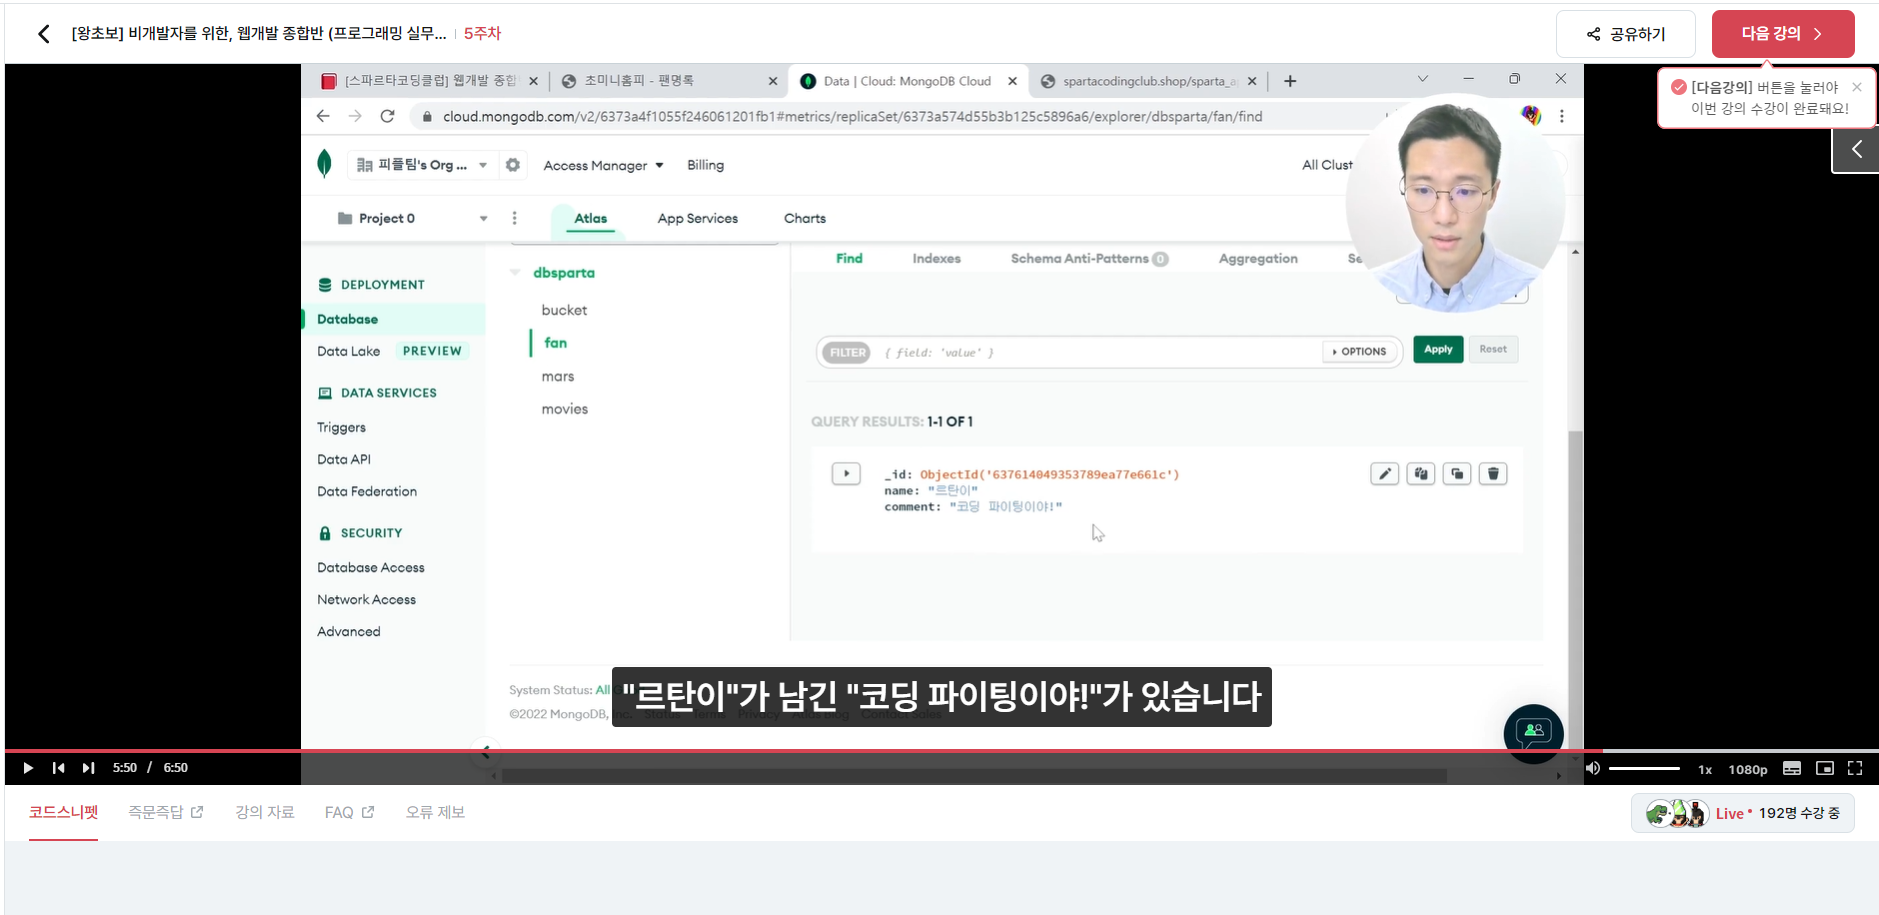Skip to the previous video
This screenshot has height=915, width=1879.
58,768
